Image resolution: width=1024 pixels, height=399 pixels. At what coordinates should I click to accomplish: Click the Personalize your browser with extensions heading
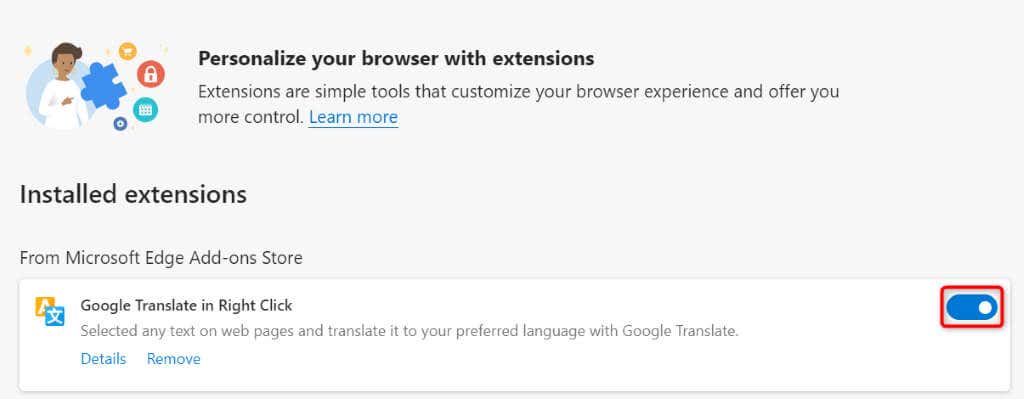click(x=396, y=58)
